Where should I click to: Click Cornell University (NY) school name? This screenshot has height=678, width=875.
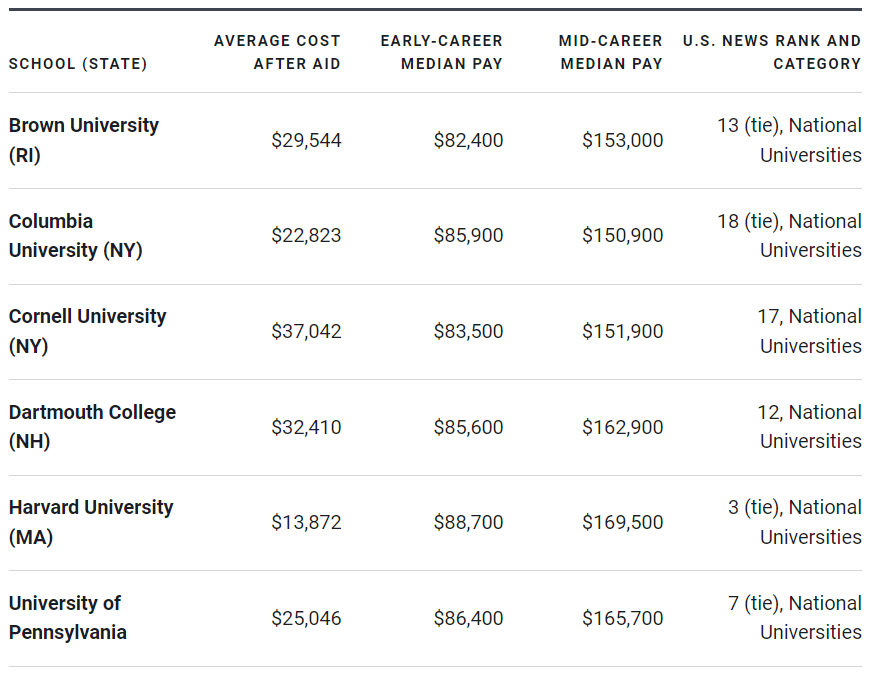[87, 331]
